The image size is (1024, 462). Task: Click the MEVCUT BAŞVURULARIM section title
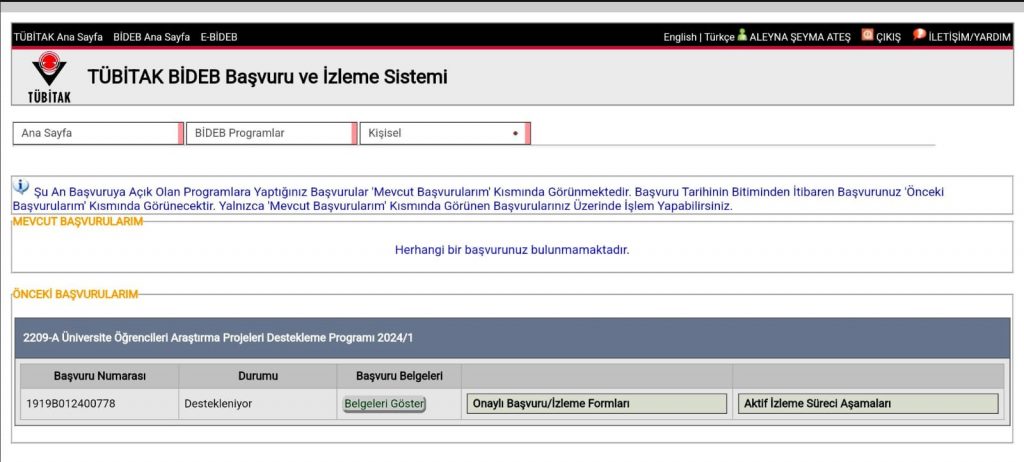point(78,222)
